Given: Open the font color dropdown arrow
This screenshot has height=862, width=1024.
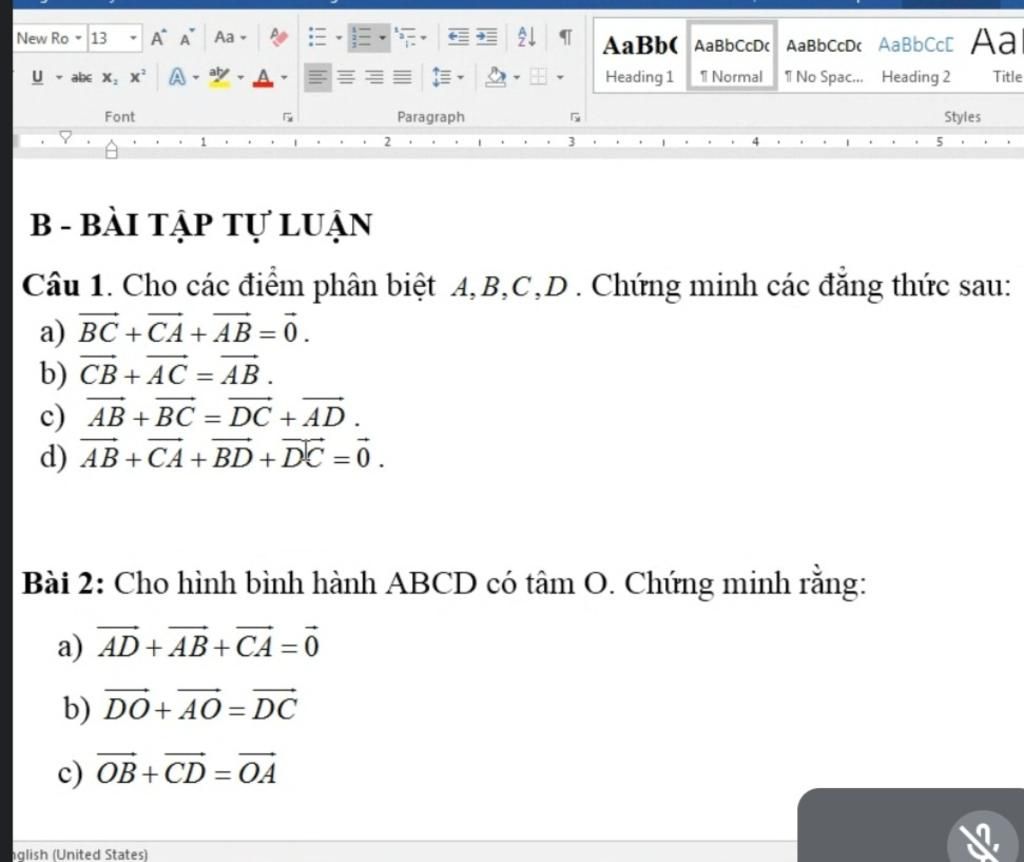Looking at the screenshot, I should 283,76.
